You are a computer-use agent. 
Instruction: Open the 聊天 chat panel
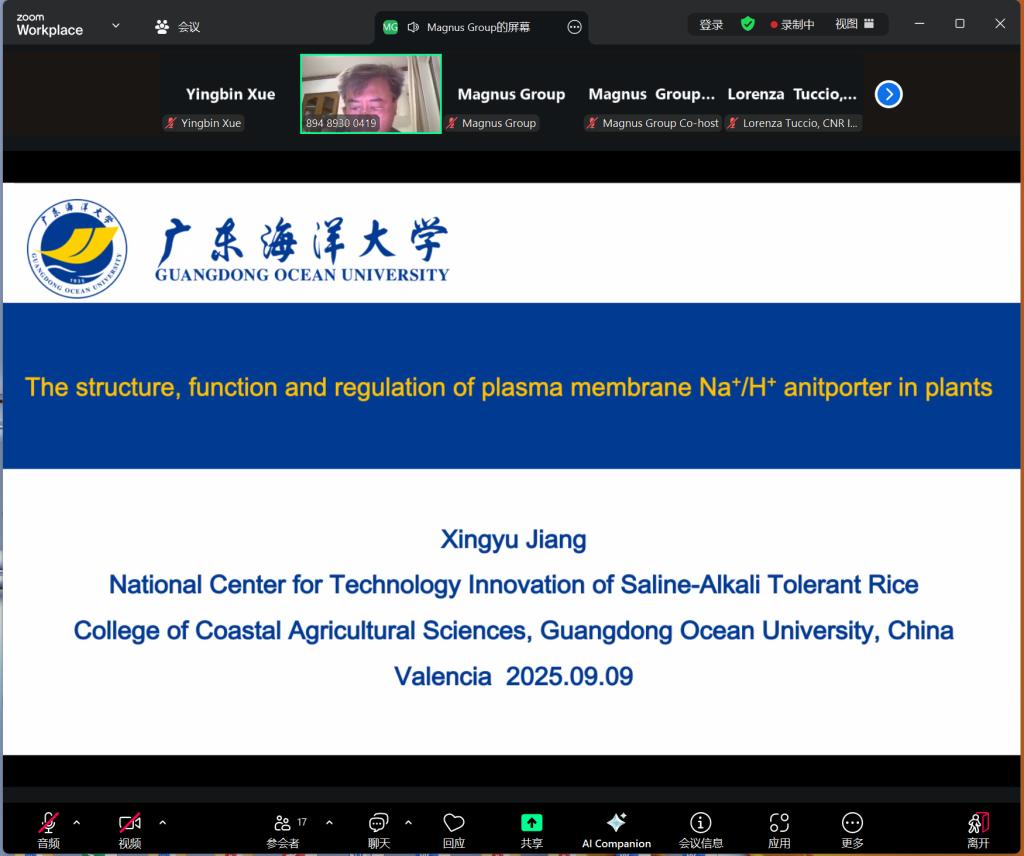tap(378, 829)
